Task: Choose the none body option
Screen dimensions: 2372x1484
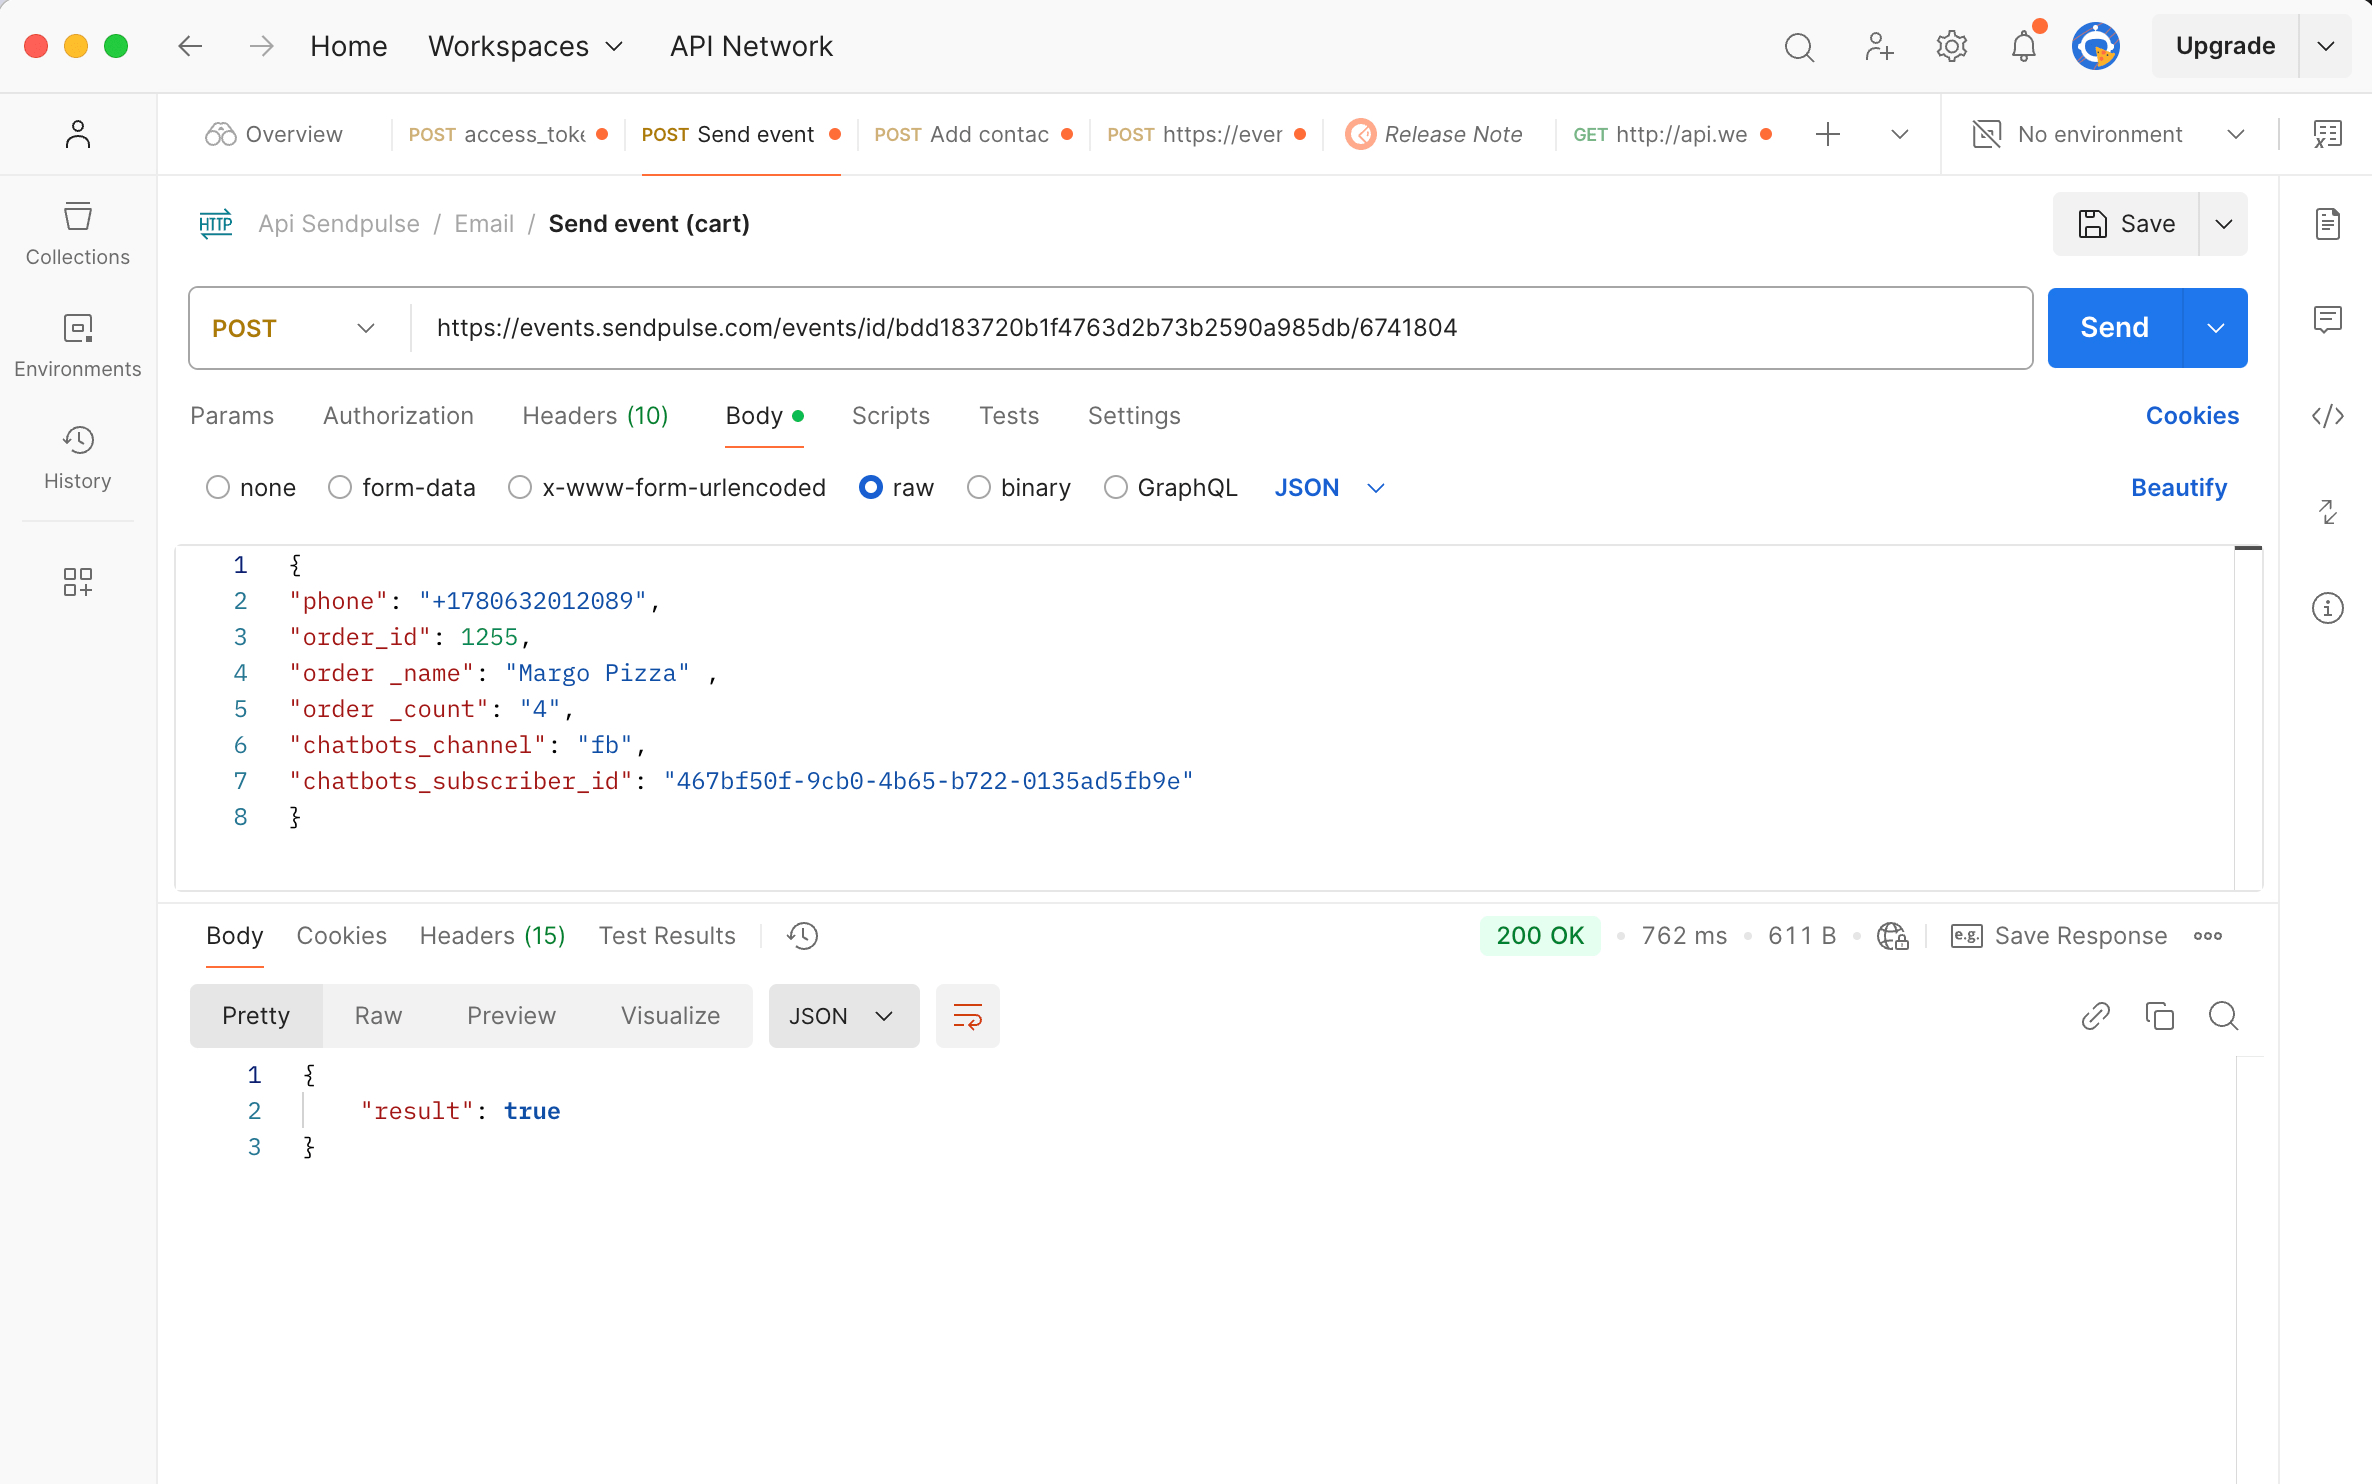Action: click(218, 488)
